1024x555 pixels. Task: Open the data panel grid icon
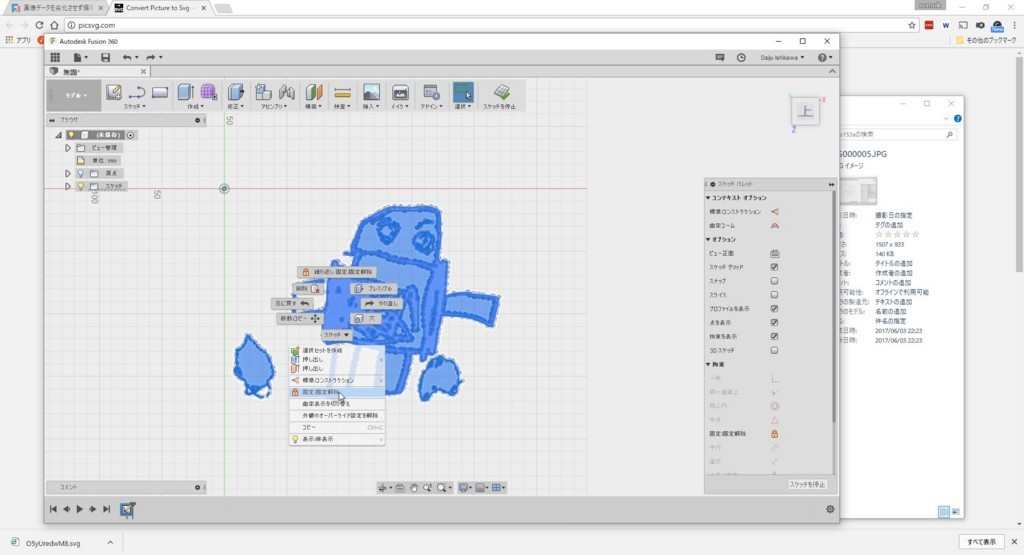pyautogui.click(x=56, y=57)
